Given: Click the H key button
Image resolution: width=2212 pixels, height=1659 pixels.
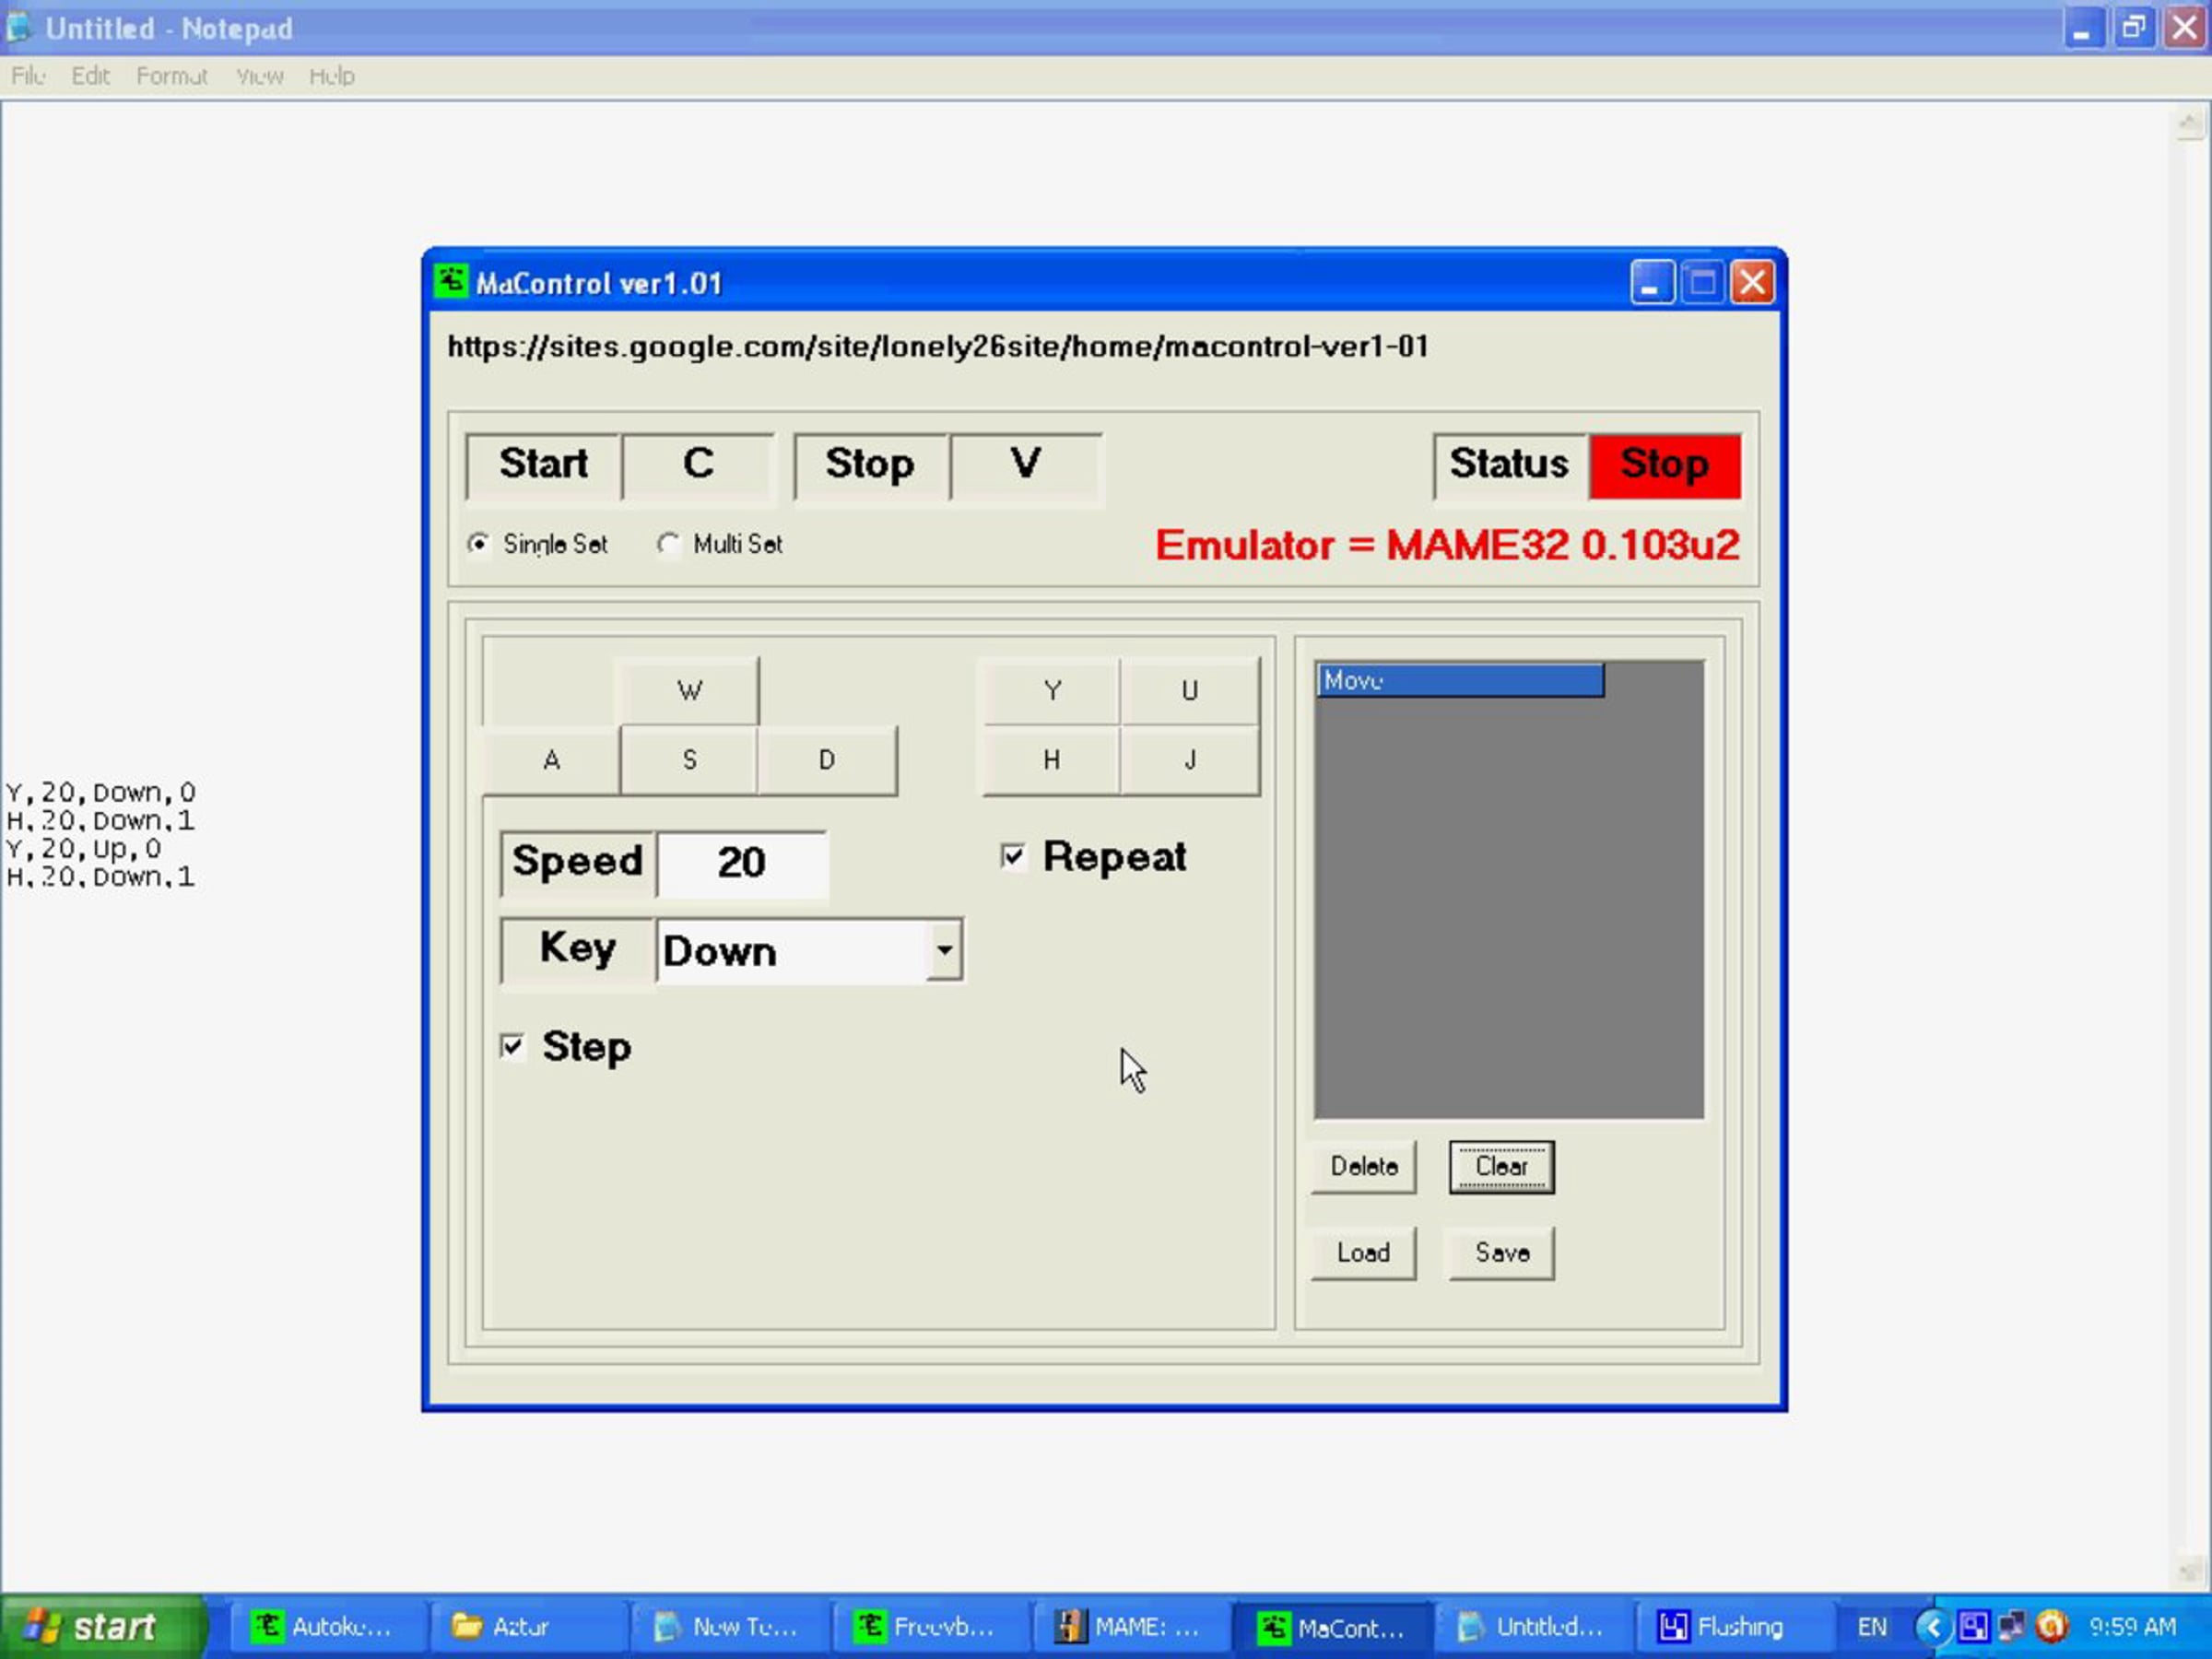Looking at the screenshot, I should (x=1052, y=760).
